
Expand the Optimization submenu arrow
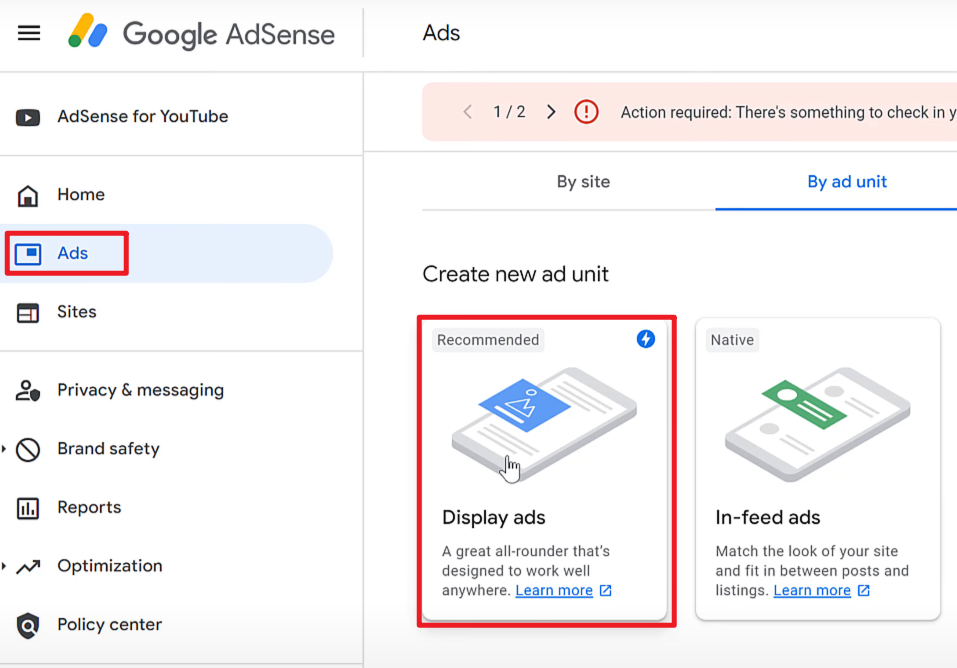tap(4, 566)
